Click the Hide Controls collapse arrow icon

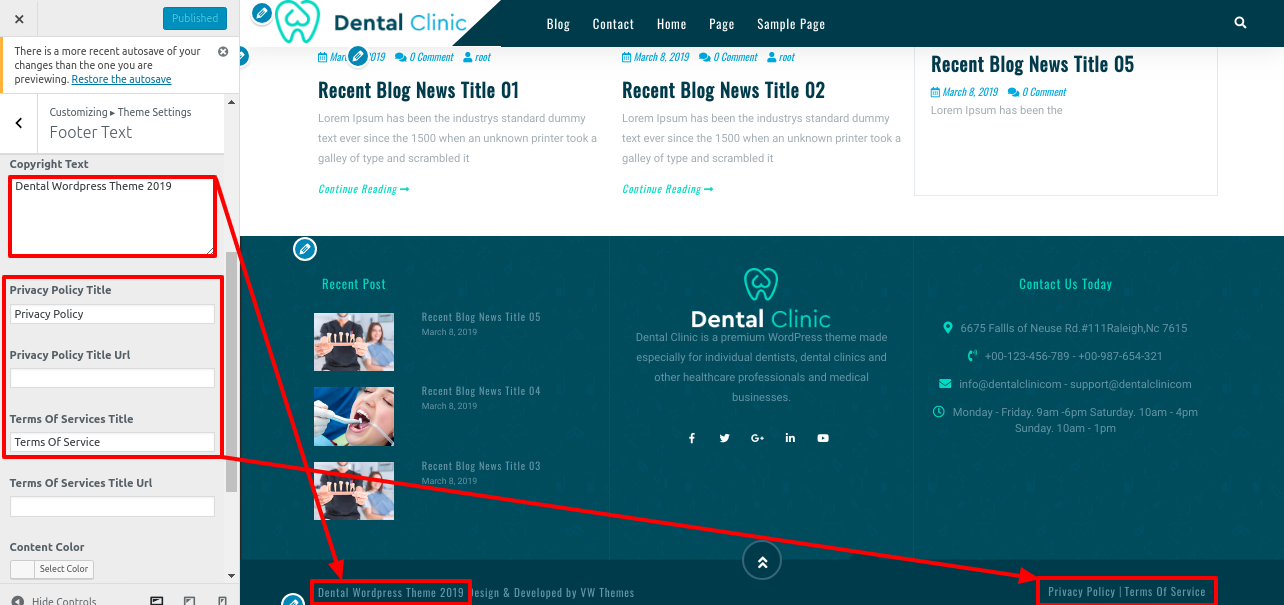17,601
